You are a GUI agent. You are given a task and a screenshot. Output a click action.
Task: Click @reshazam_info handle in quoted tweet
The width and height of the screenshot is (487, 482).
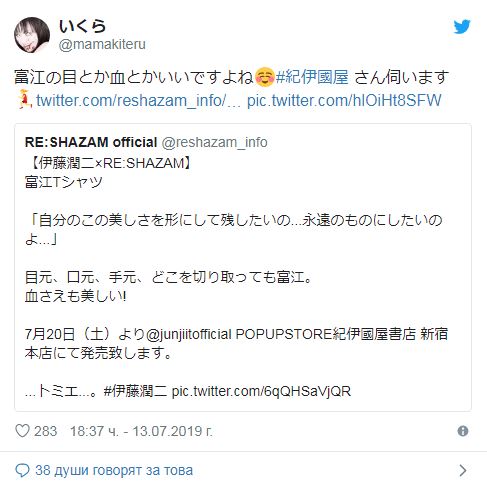pos(214,142)
